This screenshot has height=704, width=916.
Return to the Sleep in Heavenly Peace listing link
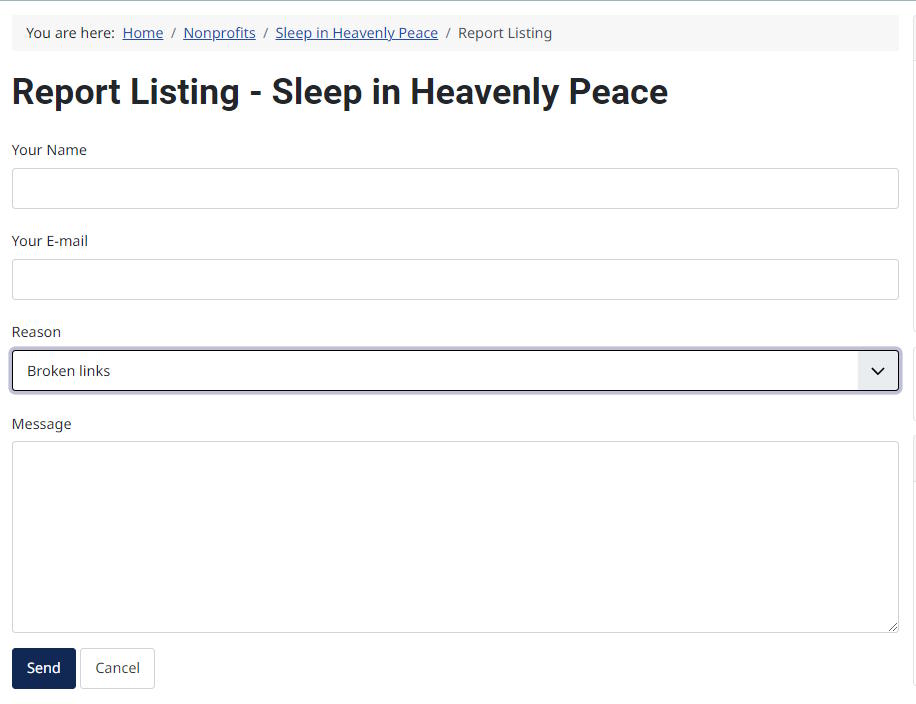point(356,33)
